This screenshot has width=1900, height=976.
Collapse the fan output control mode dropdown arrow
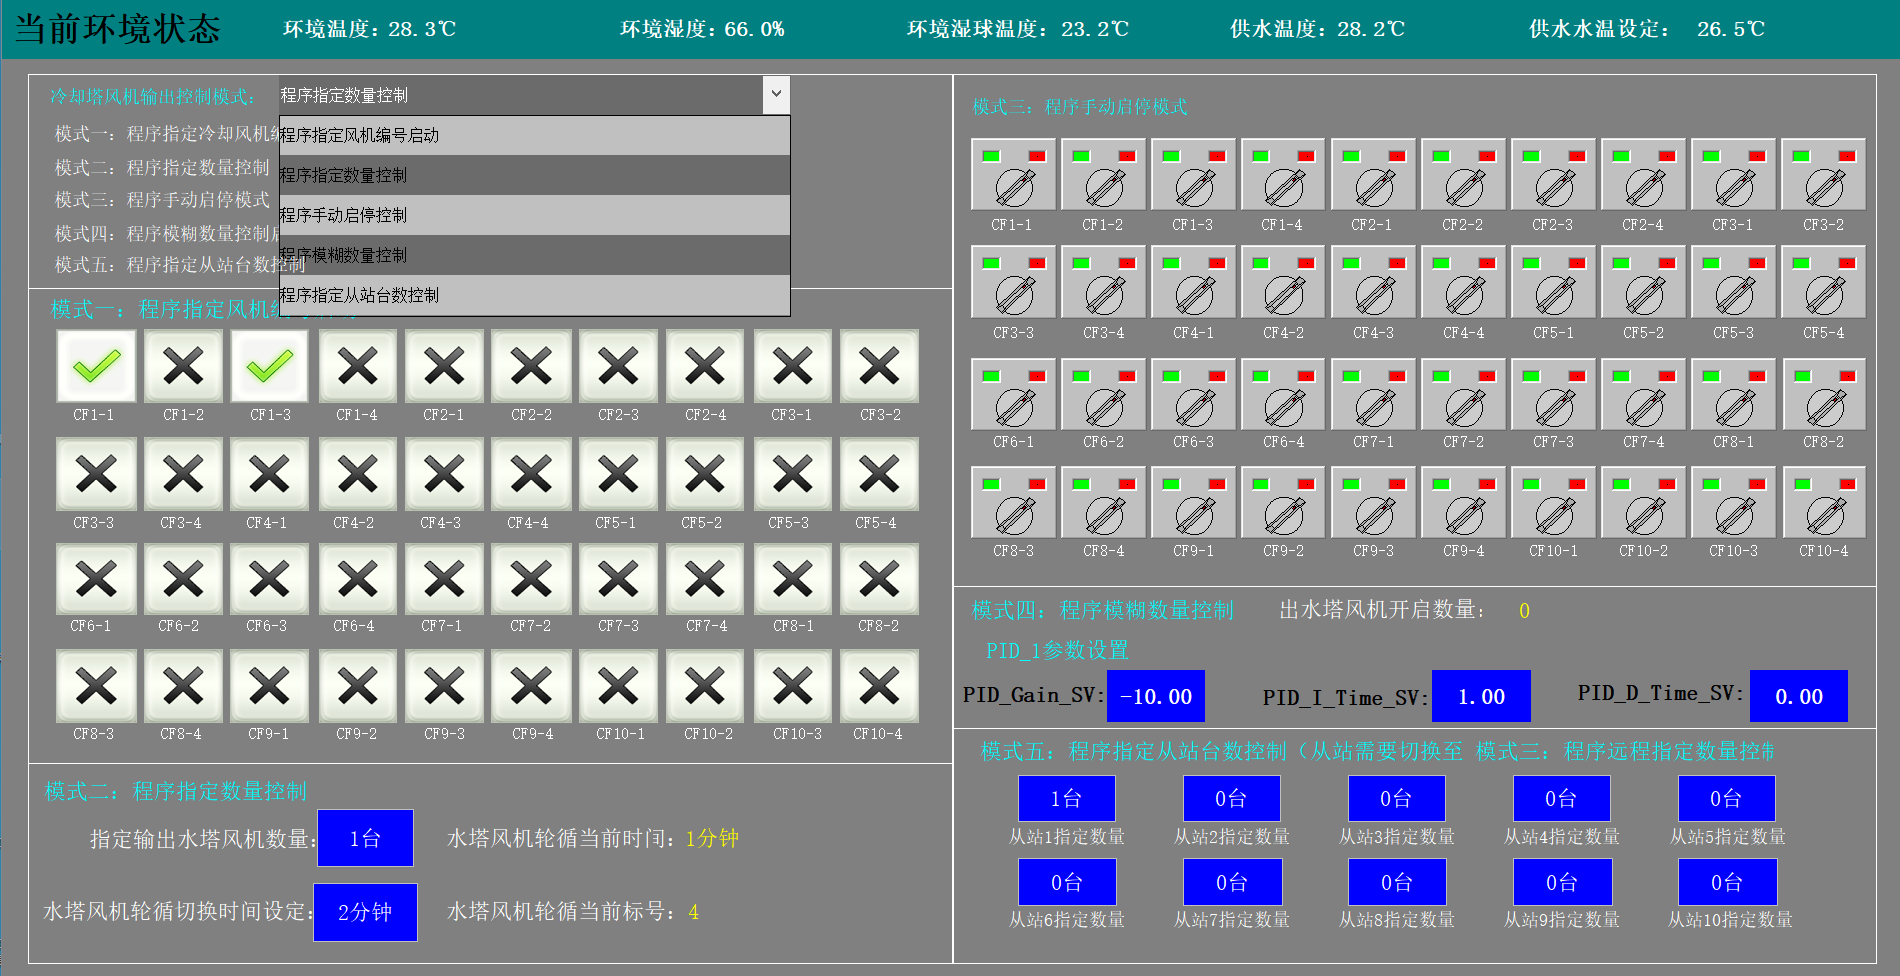[x=776, y=96]
